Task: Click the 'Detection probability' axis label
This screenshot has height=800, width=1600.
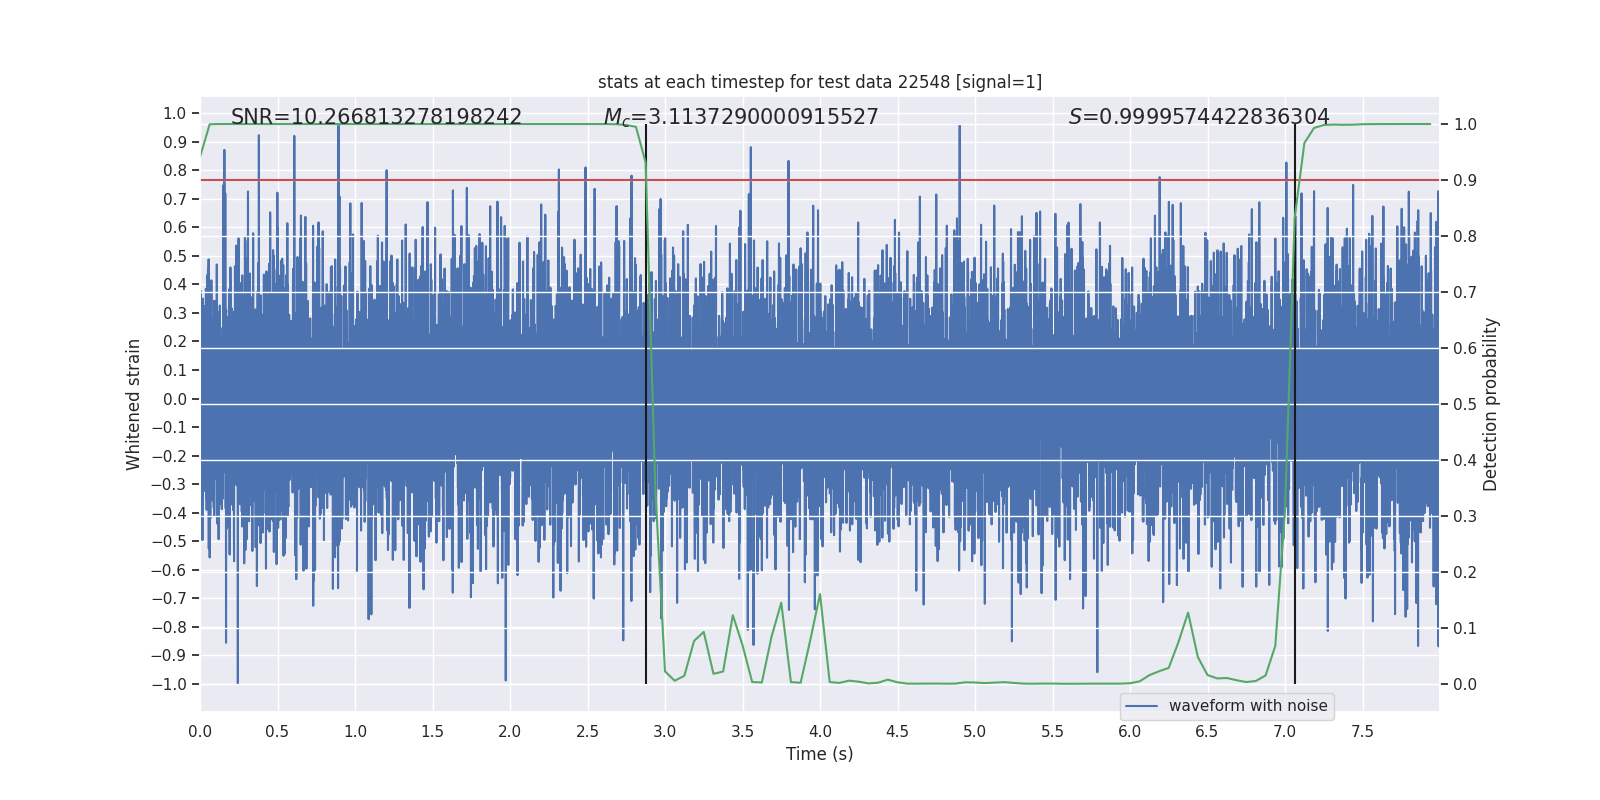Action: [1491, 404]
